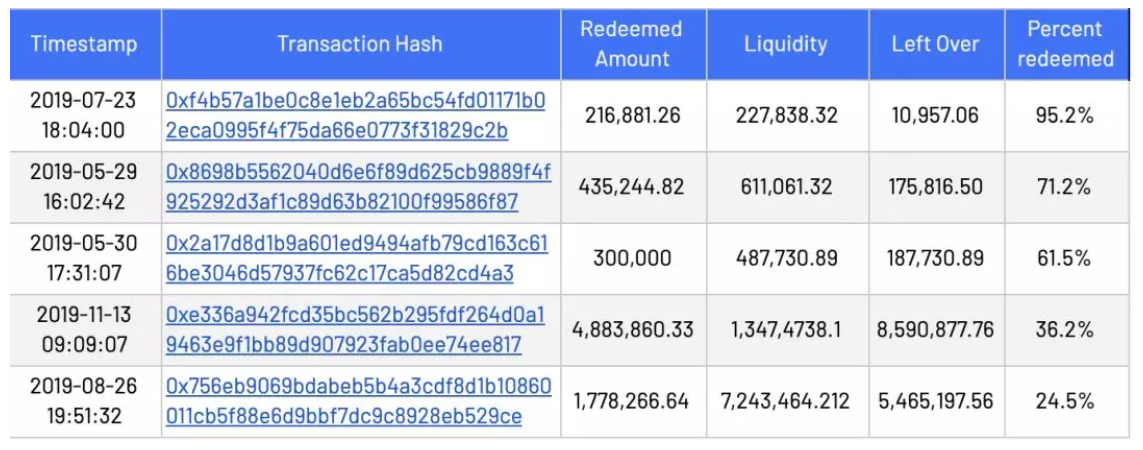
Task: Click the Timestamp column header
Action: (84, 44)
